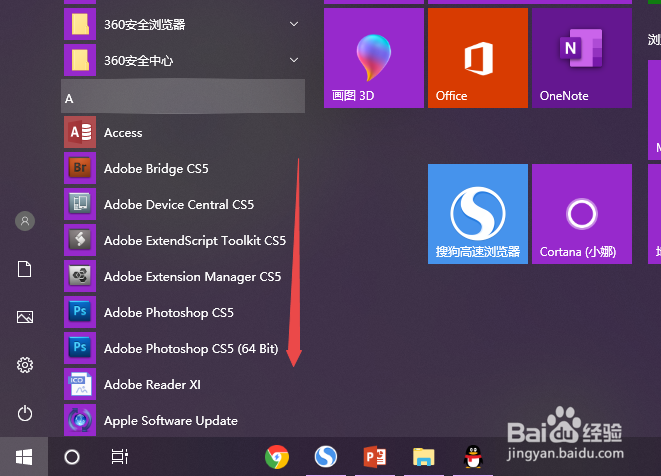This screenshot has width=661, height=476.
Task: Open Adobe Device Central CS5
Action: click(x=183, y=204)
